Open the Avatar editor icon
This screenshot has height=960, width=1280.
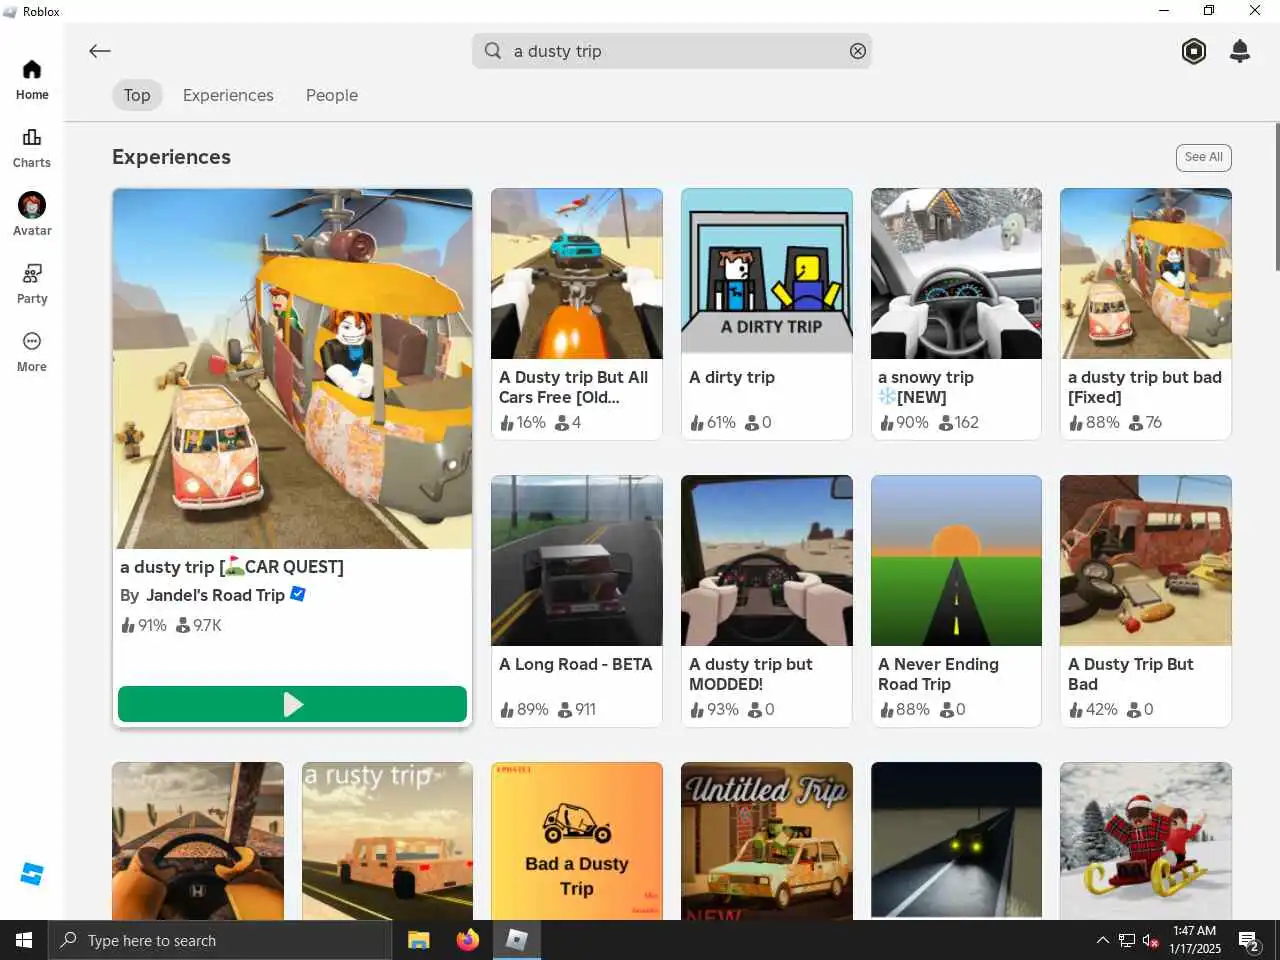32,205
